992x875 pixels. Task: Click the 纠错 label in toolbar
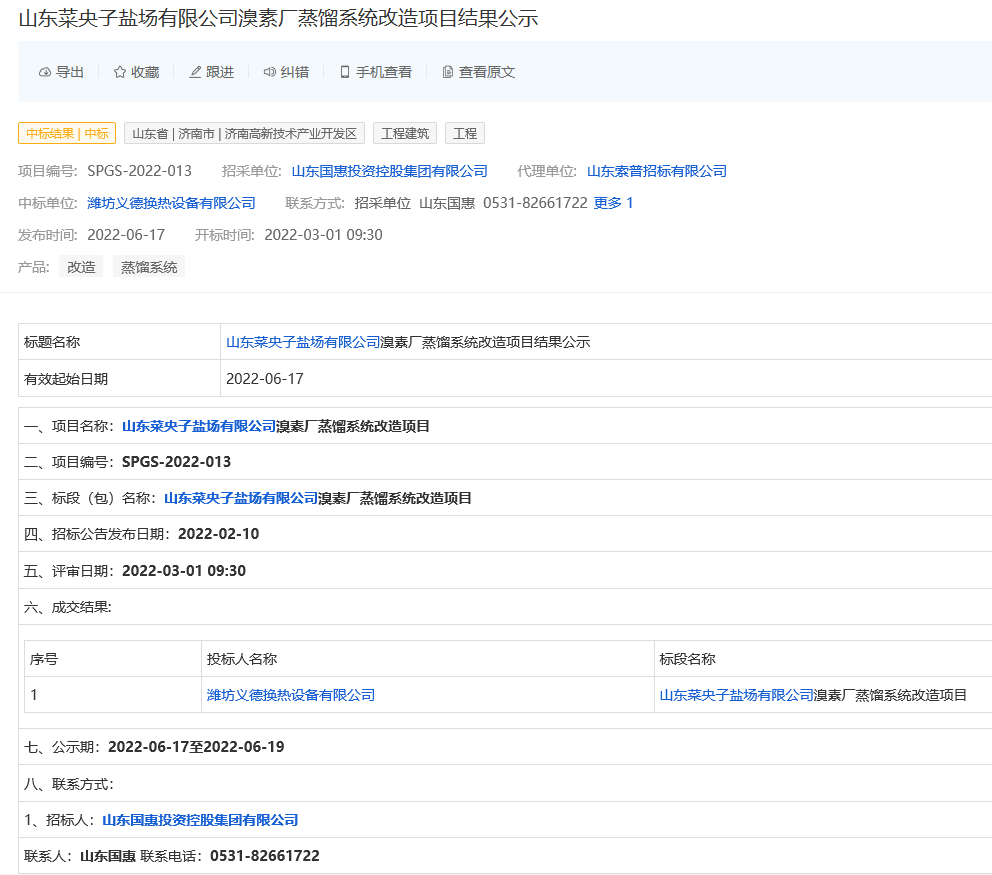pos(295,72)
